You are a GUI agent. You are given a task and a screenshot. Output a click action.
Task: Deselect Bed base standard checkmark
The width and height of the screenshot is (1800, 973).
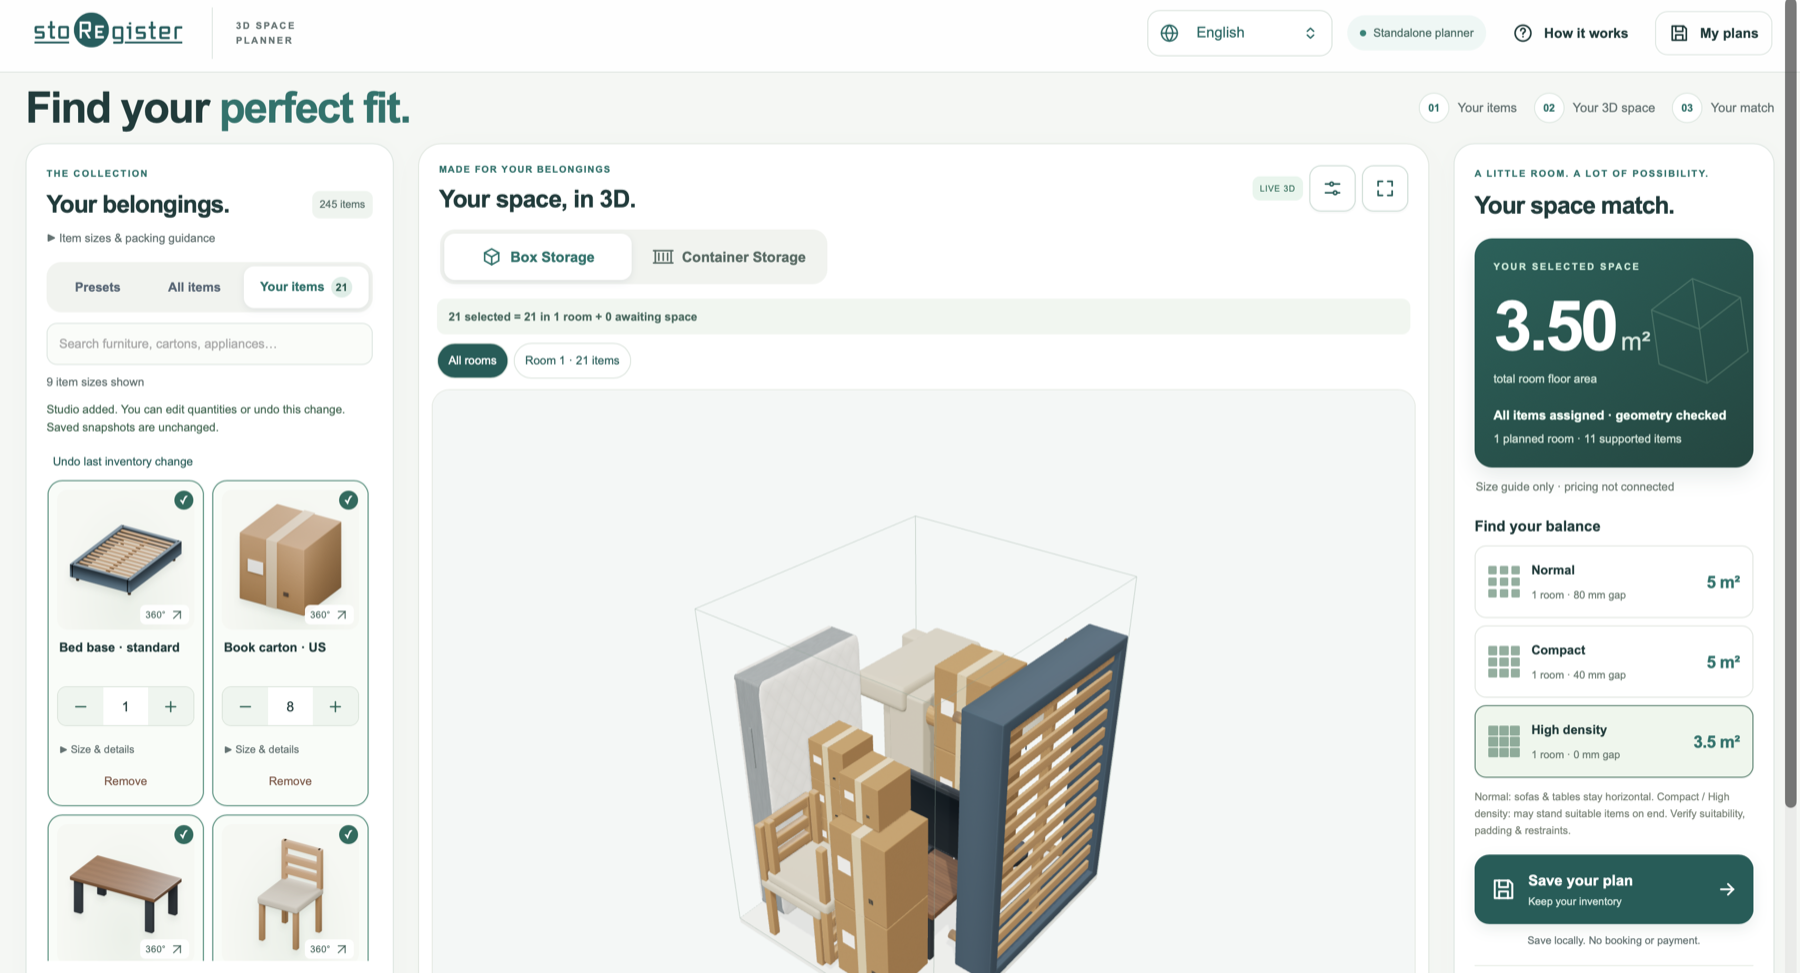pyautogui.click(x=184, y=500)
